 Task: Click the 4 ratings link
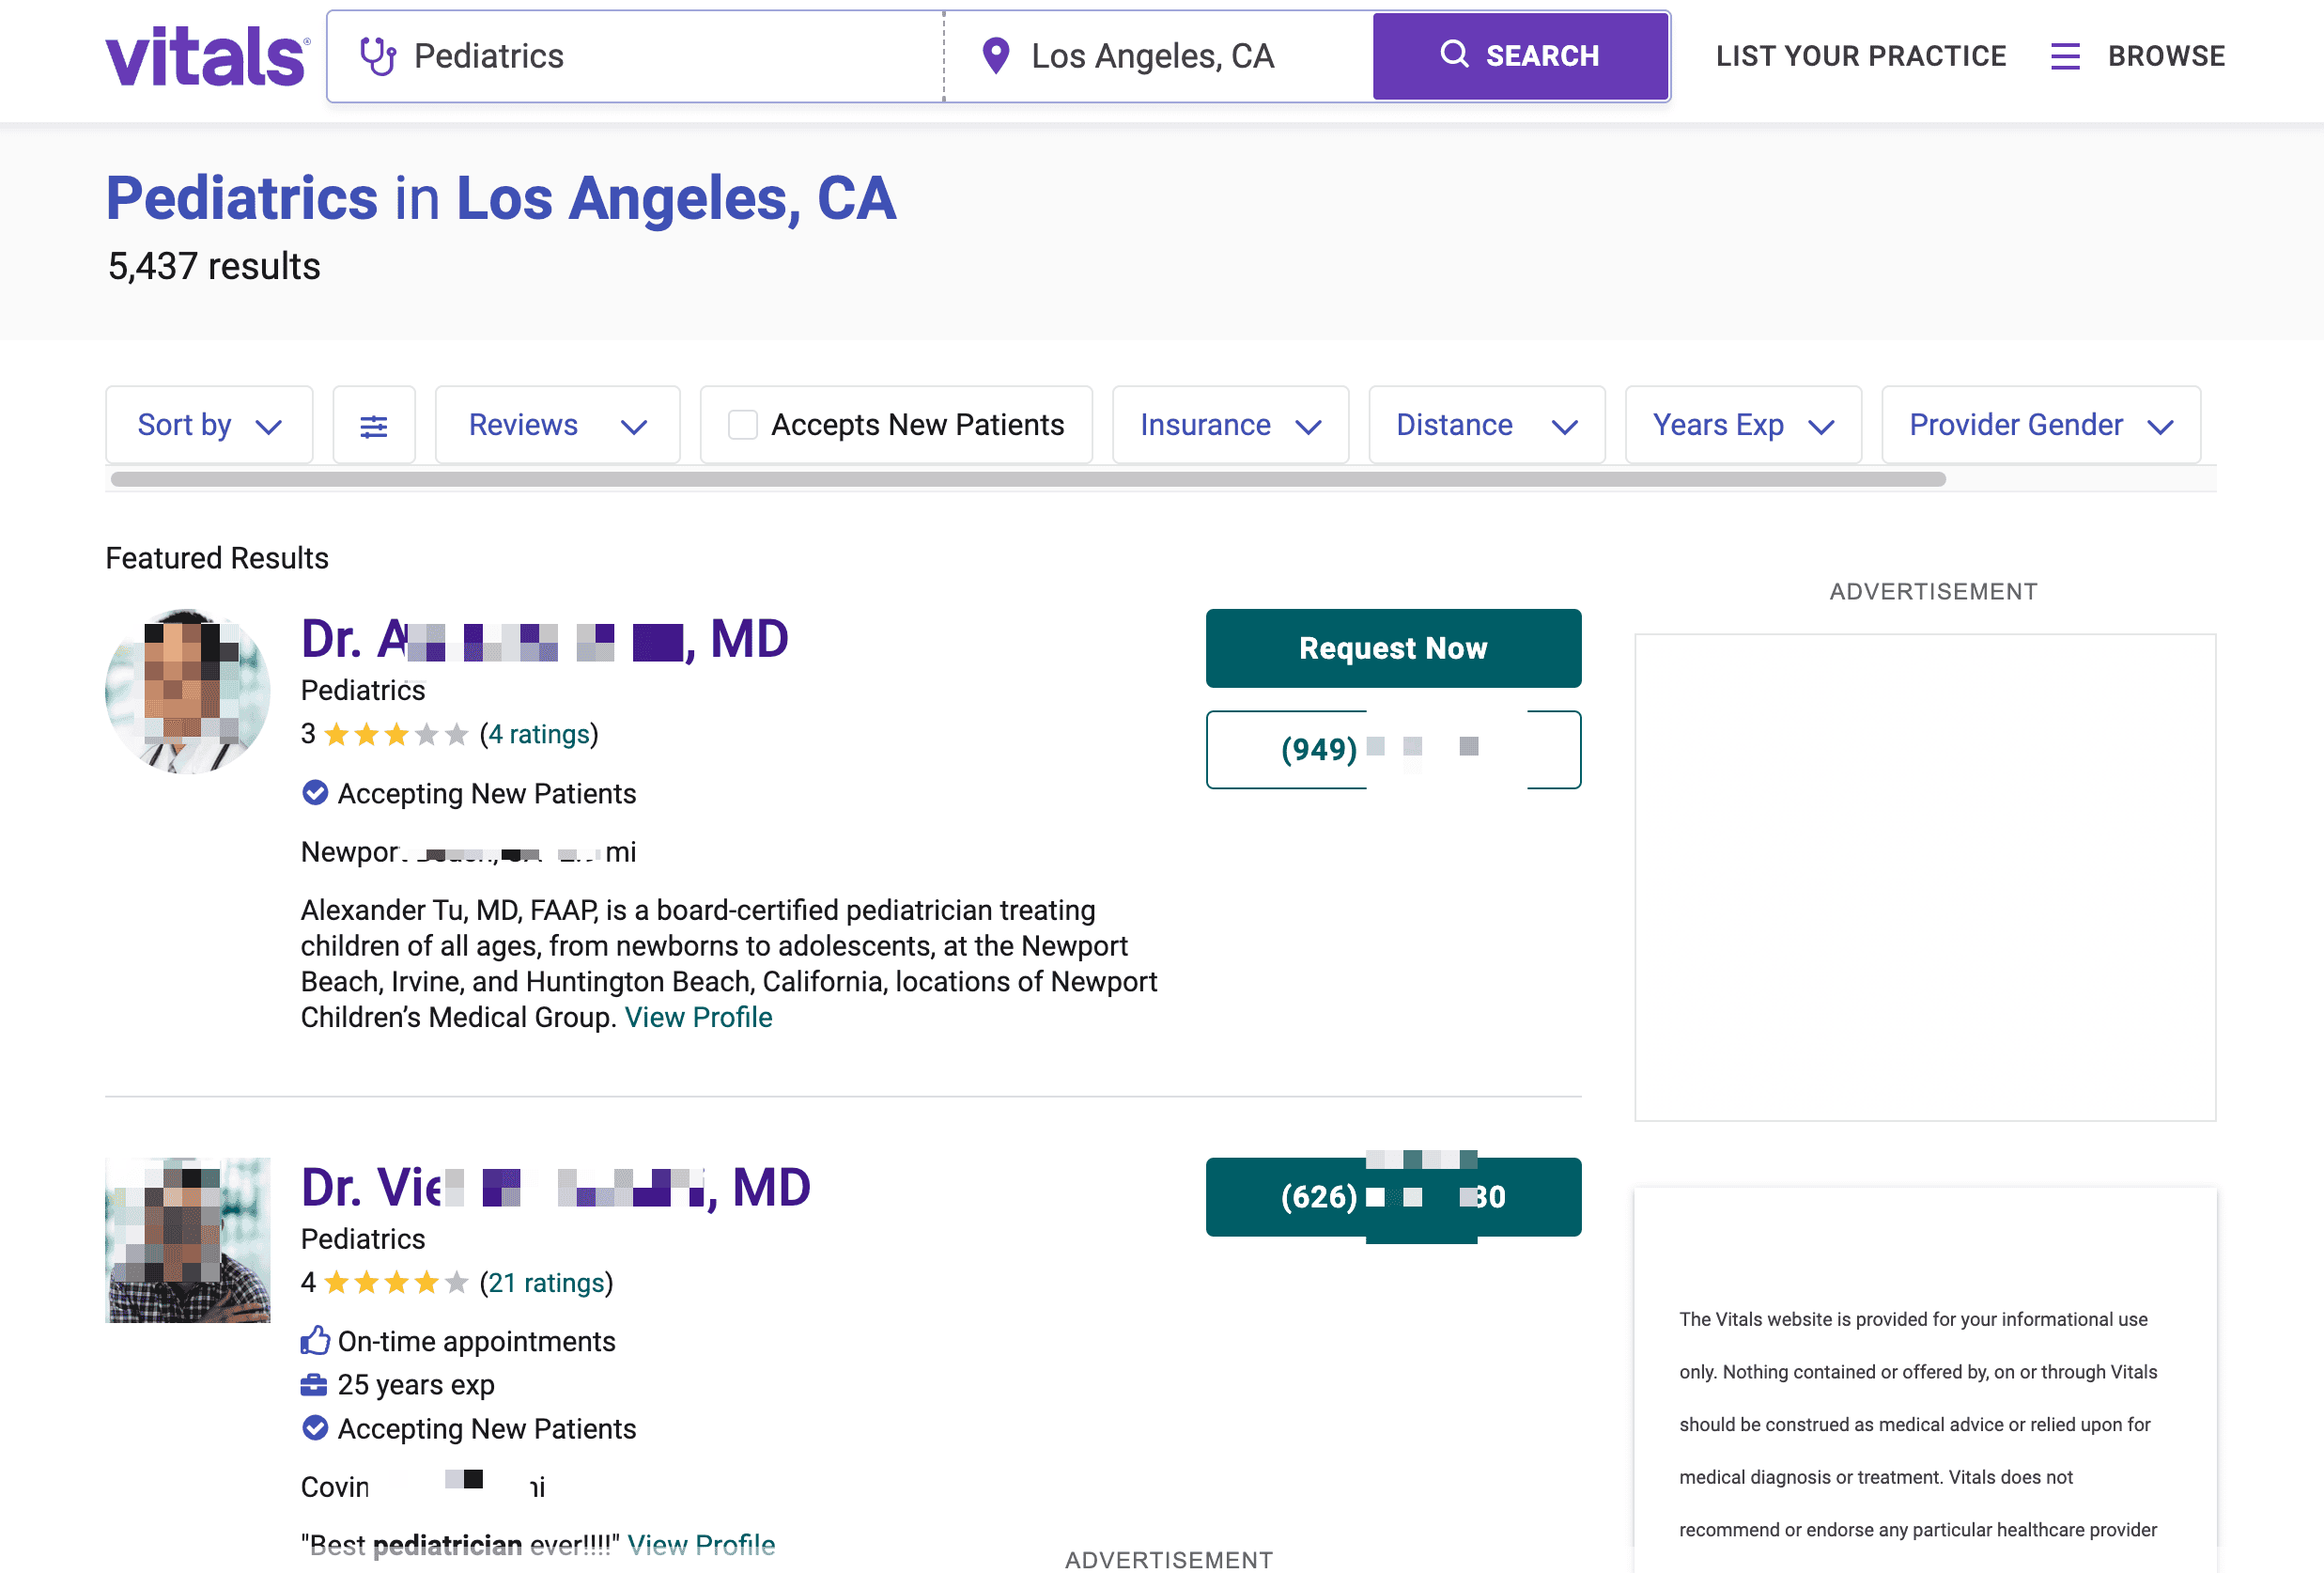pos(538,735)
